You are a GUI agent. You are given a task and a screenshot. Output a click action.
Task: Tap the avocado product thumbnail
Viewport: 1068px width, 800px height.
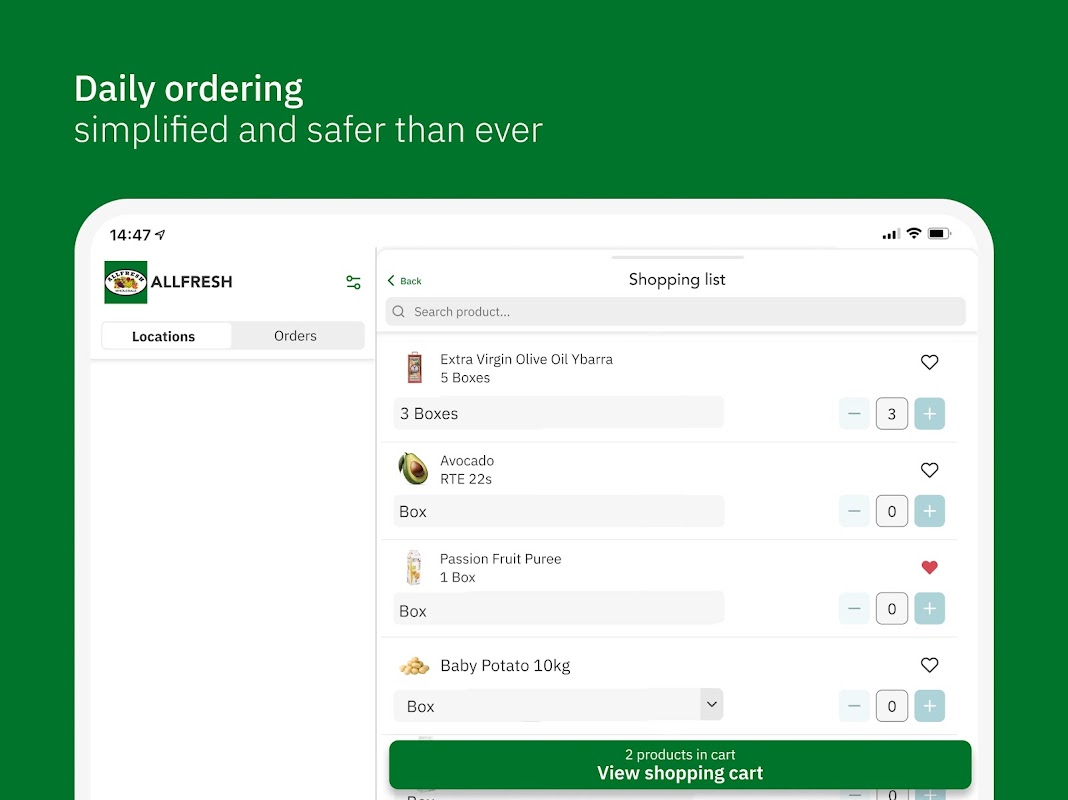coord(413,468)
